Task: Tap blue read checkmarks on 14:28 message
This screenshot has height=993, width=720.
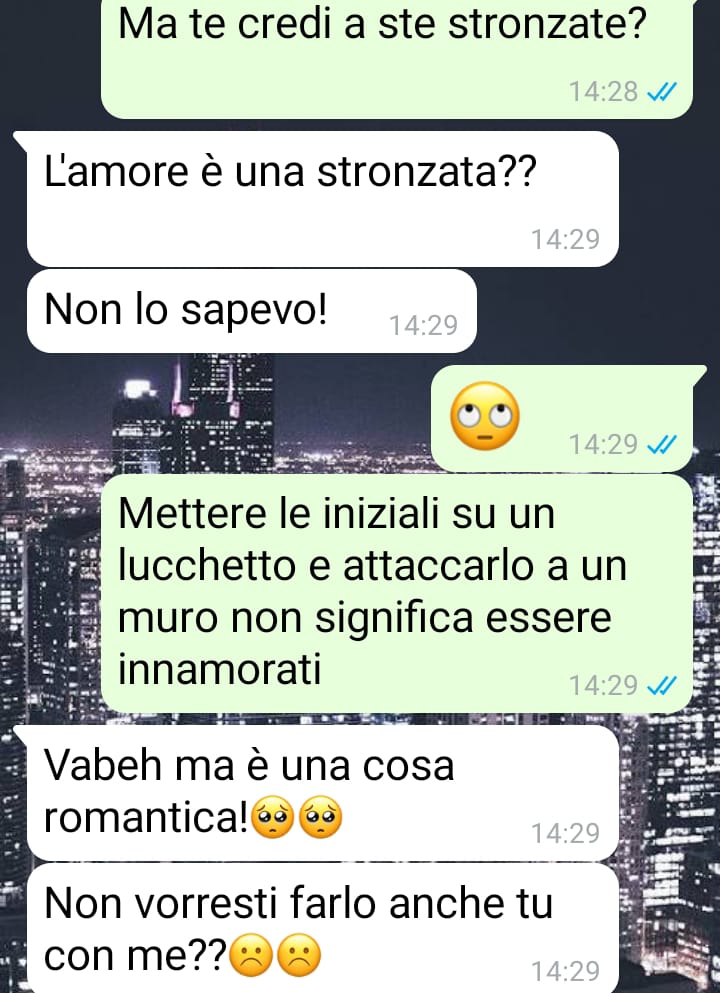Action: [x=662, y=92]
